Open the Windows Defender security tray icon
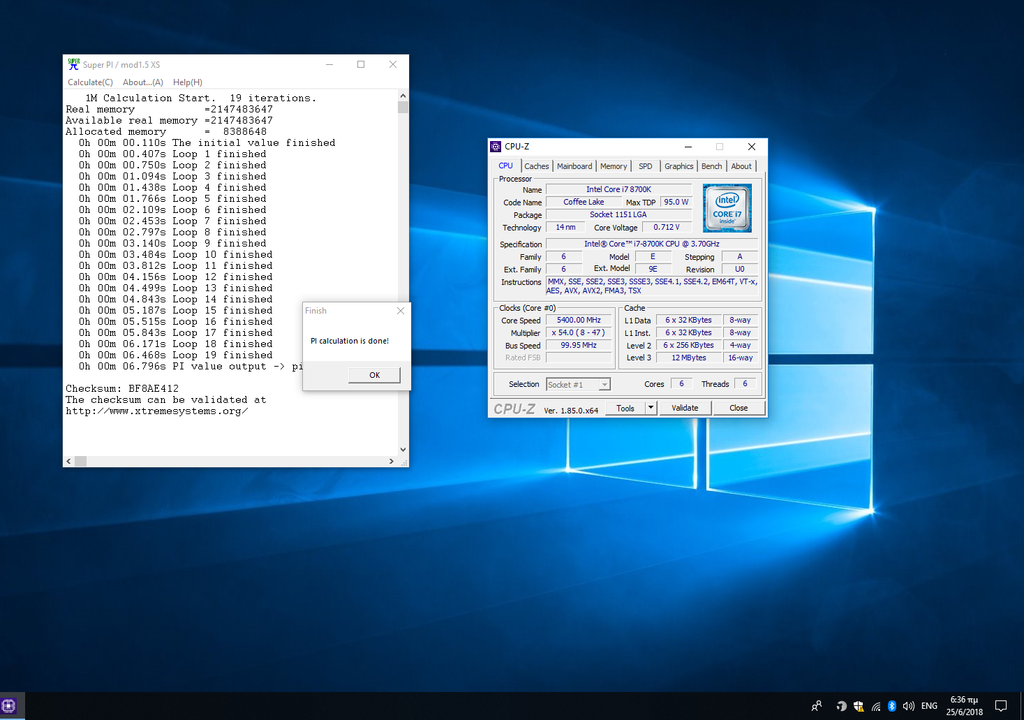This screenshot has height=720, width=1024. [x=858, y=706]
